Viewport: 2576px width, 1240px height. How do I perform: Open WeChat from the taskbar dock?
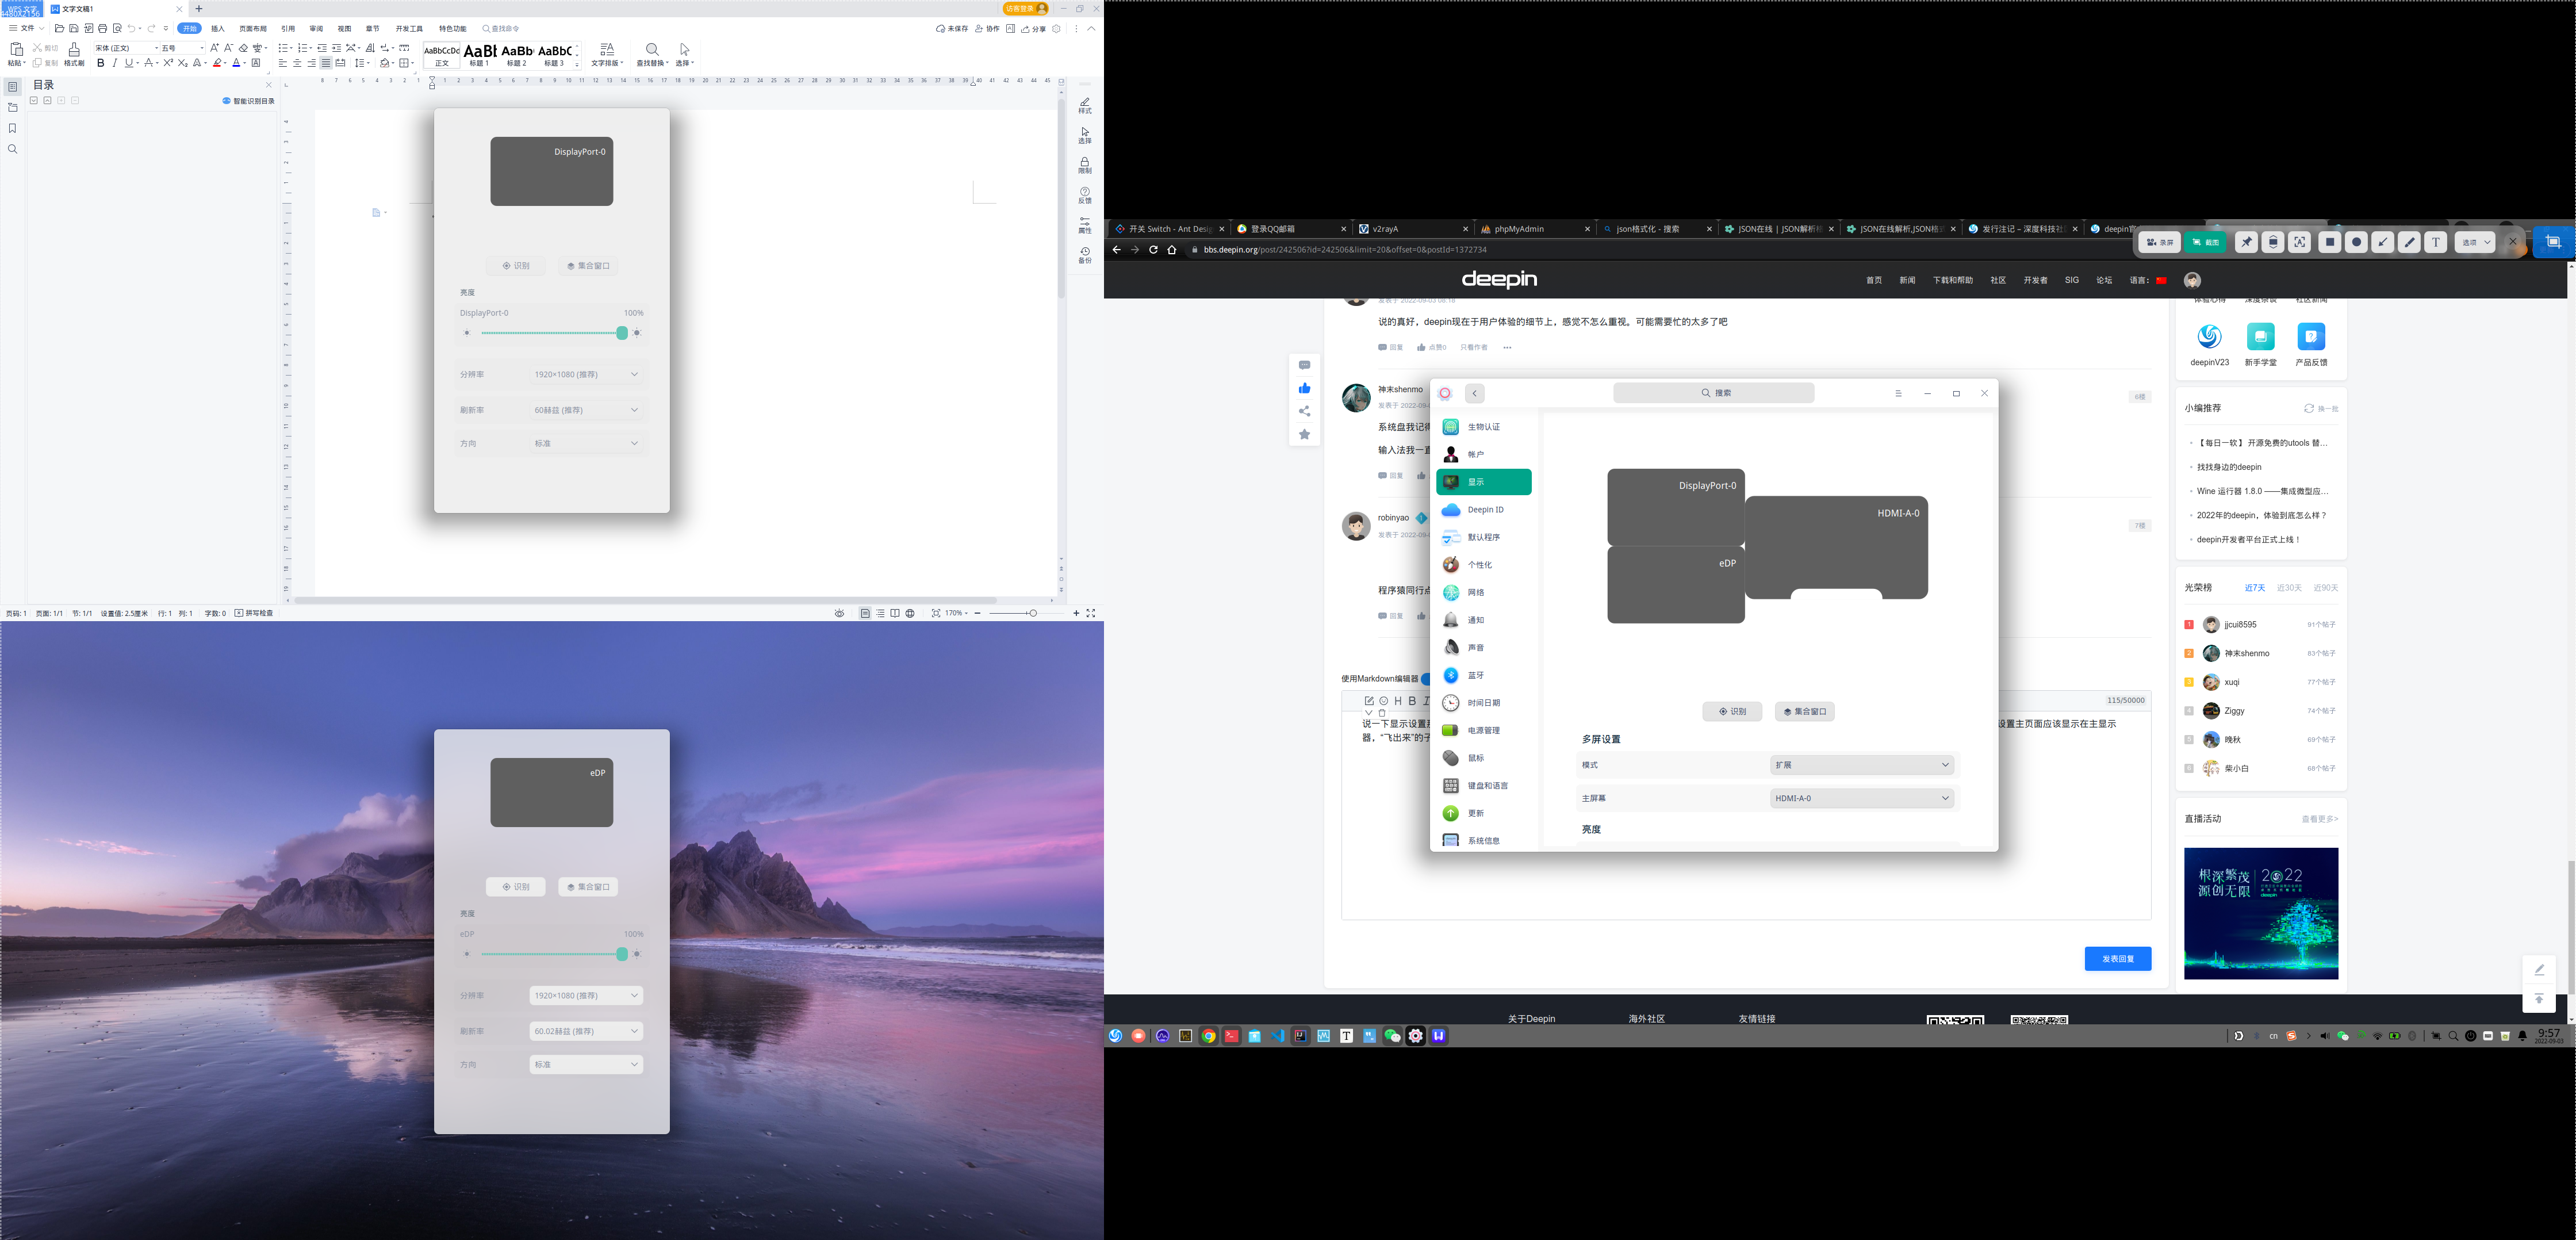click(1392, 1036)
